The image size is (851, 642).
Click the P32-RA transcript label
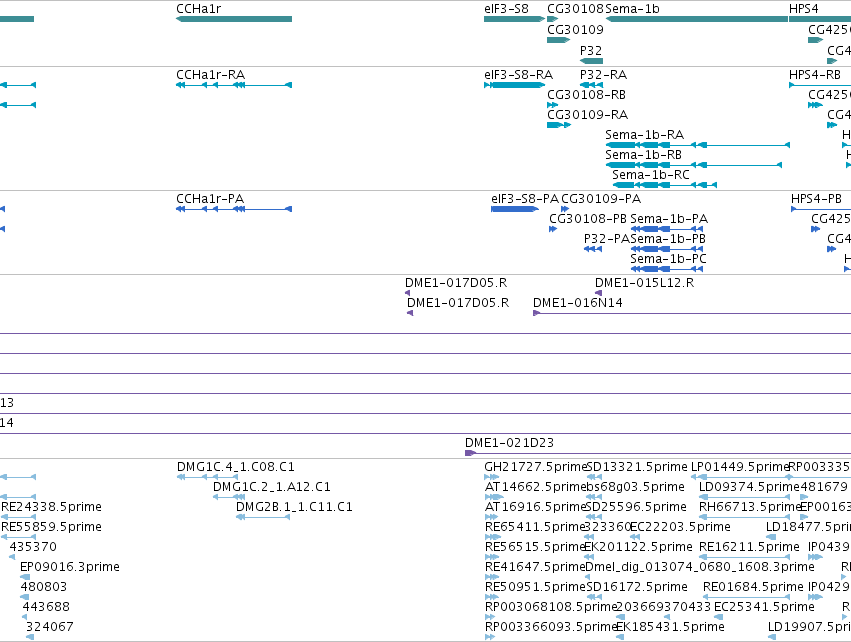(603, 74)
